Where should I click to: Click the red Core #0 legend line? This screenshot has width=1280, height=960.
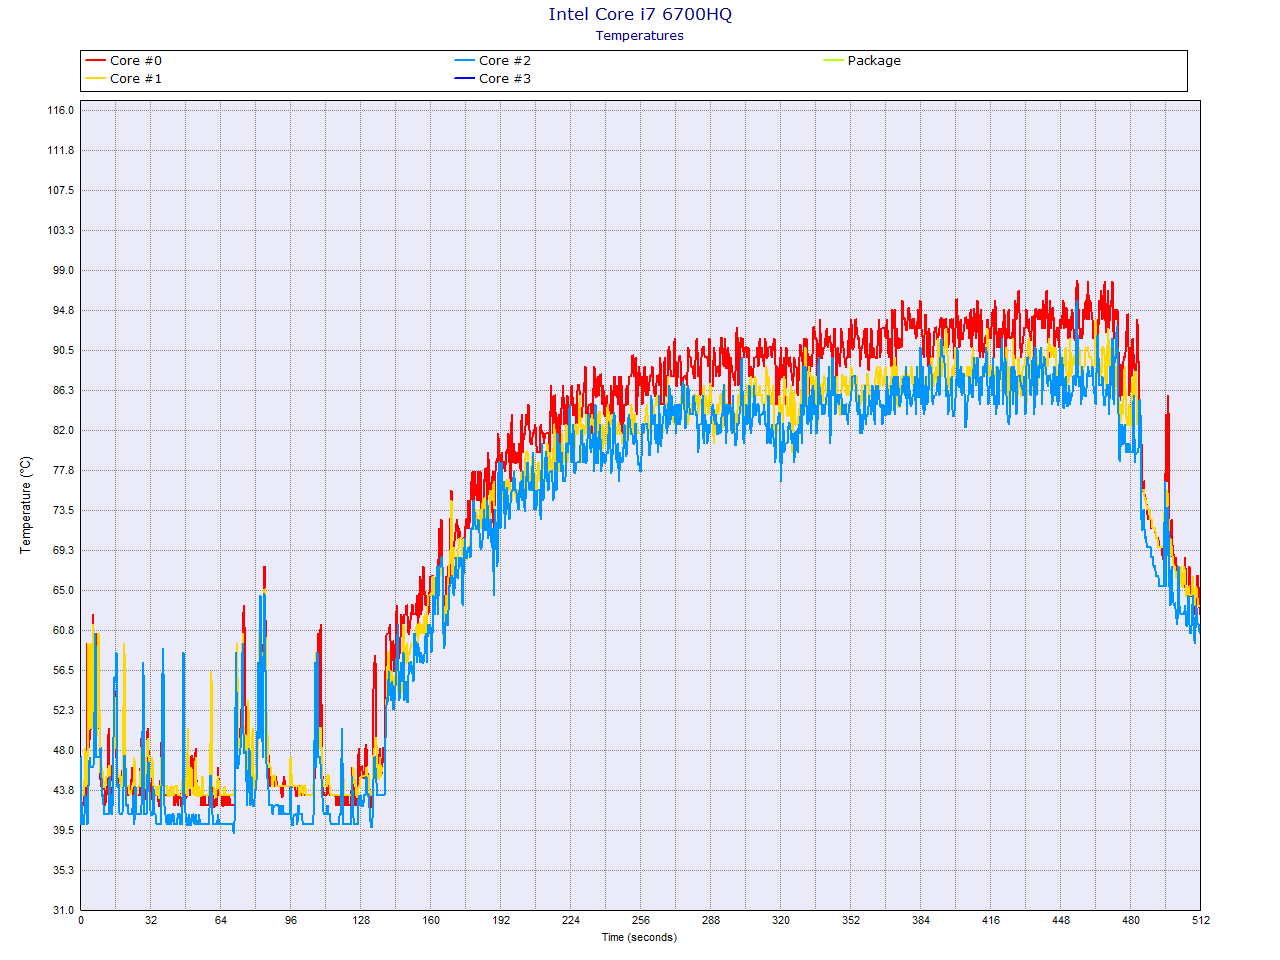[x=95, y=61]
